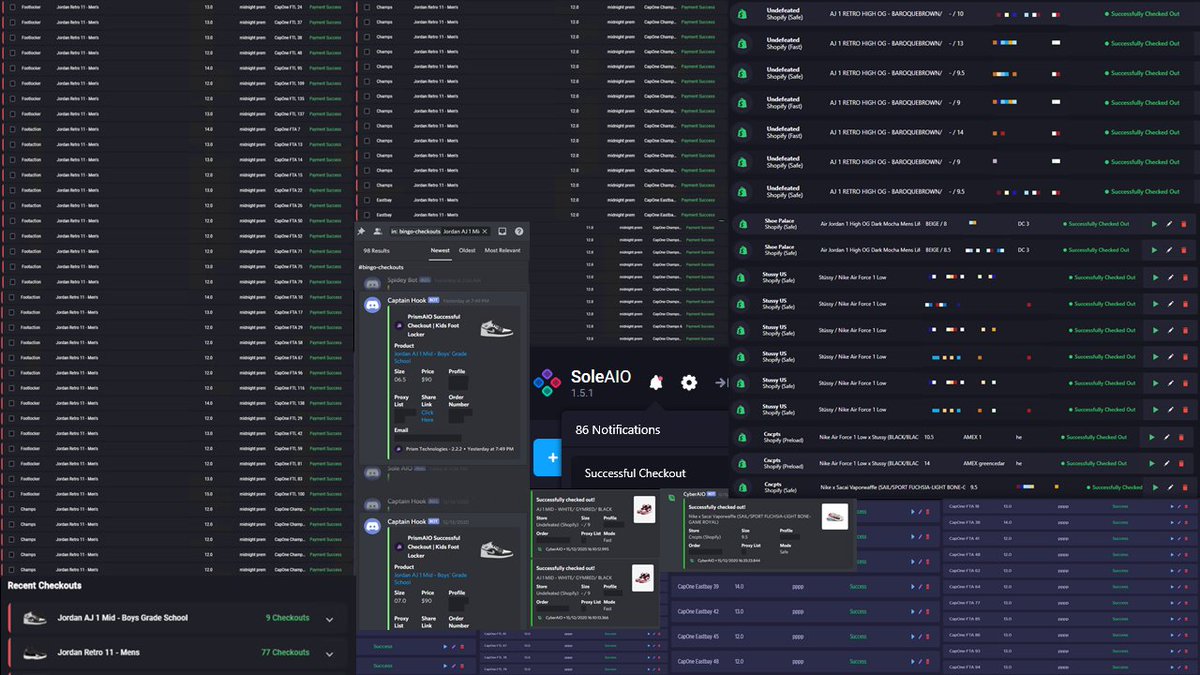The height and width of the screenshot is (675, 1200).
Task: Open the SoleAIO notifications bell
Action: [656, 382]
